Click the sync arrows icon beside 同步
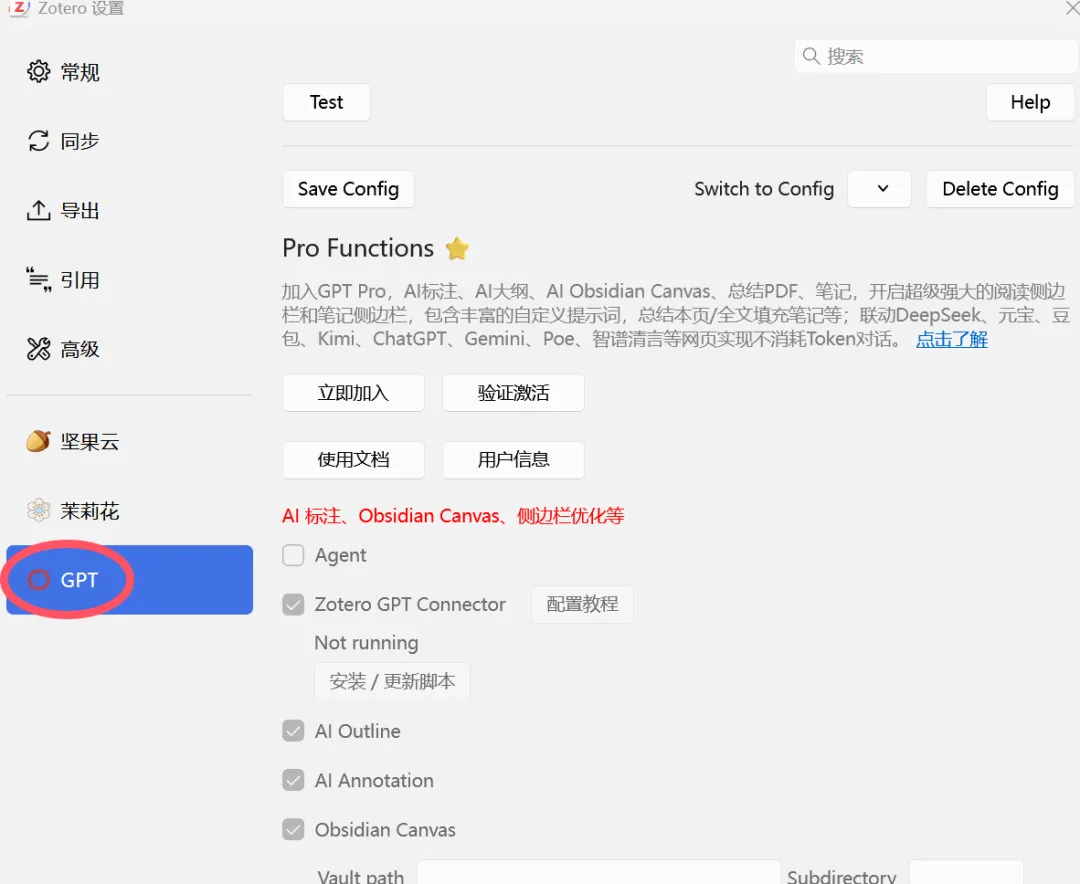Image resolution: width=1080 pixels, height=884 pixels. 39,141
